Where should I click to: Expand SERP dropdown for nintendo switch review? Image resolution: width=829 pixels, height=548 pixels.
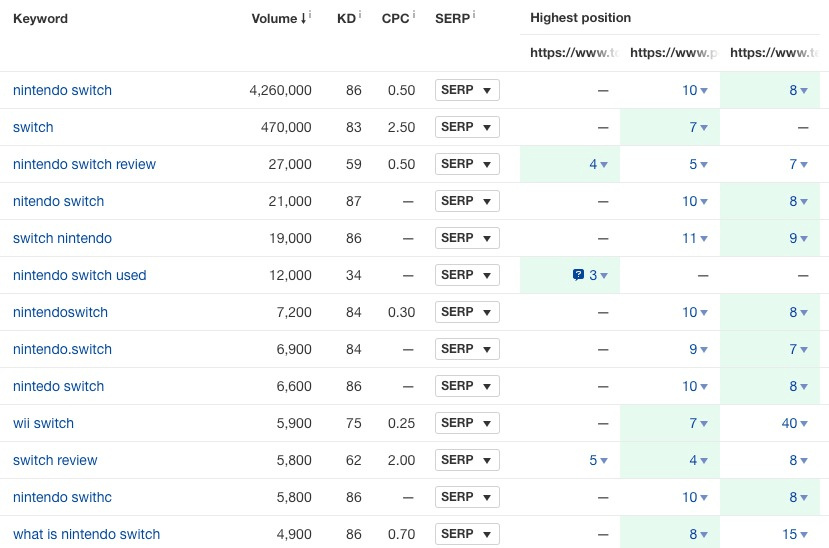[467, 164]
